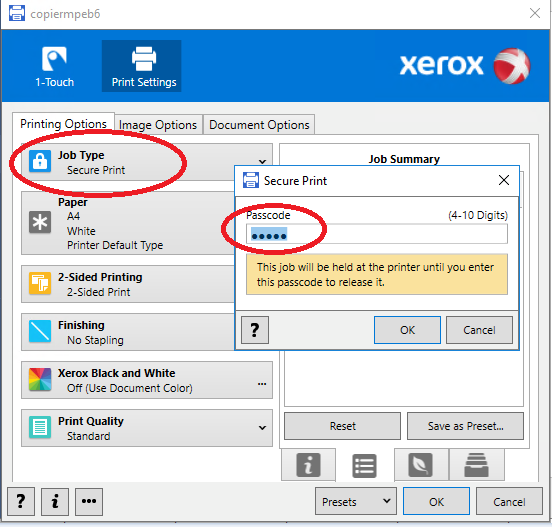Image resolution: width=552 pixels, height=527 pixels.
Task: Click the Reset button
Action: point(342,426)
